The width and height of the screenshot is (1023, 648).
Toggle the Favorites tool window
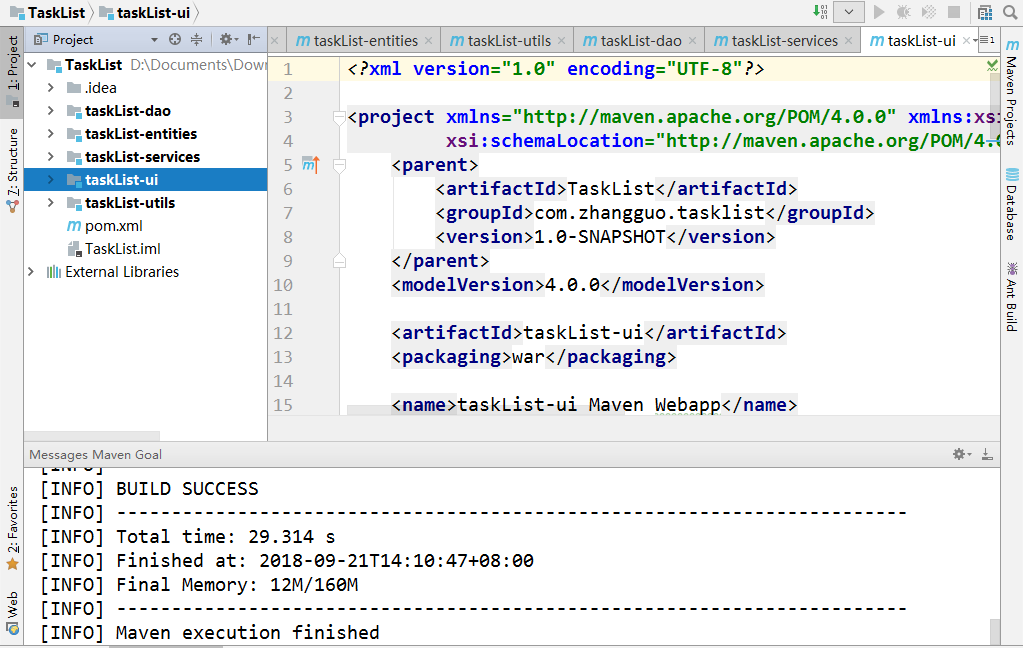click(x=12, y=529)
